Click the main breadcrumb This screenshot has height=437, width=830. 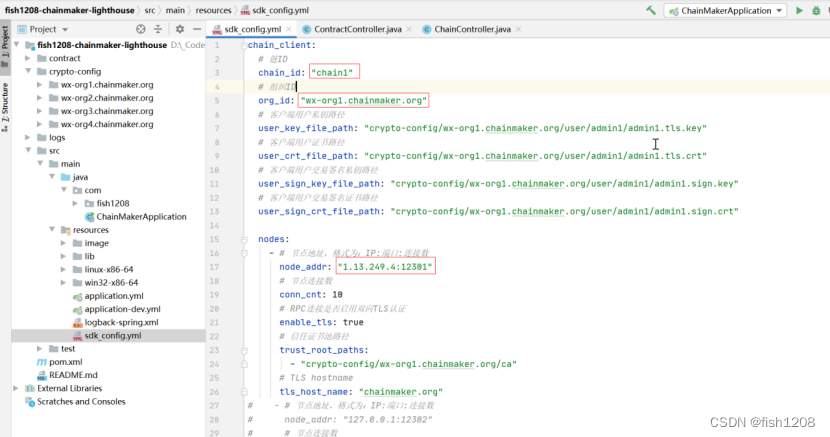pos(175,10)
